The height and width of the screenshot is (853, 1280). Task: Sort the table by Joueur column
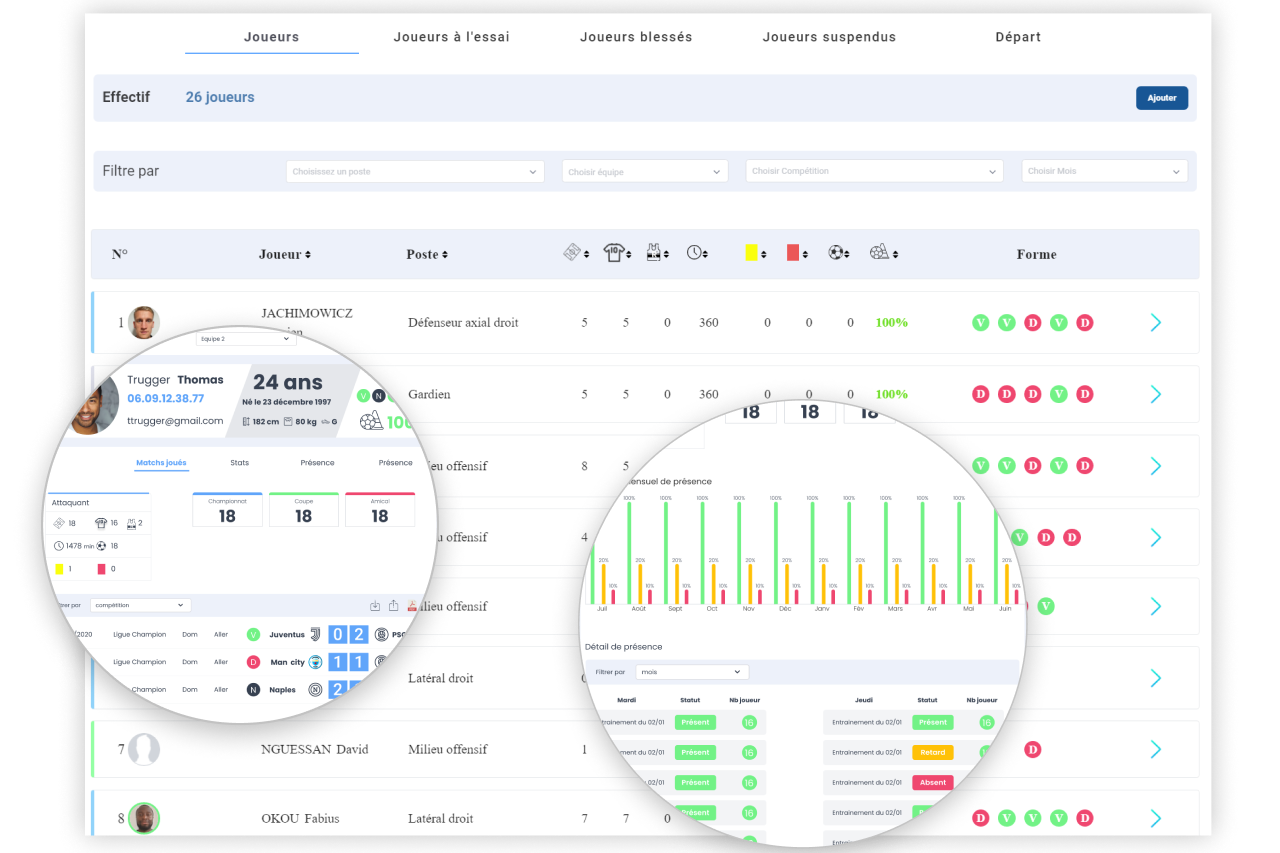[285, 255]
